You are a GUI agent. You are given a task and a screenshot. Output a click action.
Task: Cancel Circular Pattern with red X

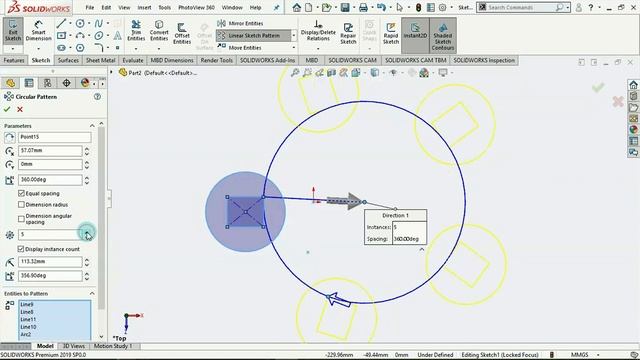click(x=20, y=109)
